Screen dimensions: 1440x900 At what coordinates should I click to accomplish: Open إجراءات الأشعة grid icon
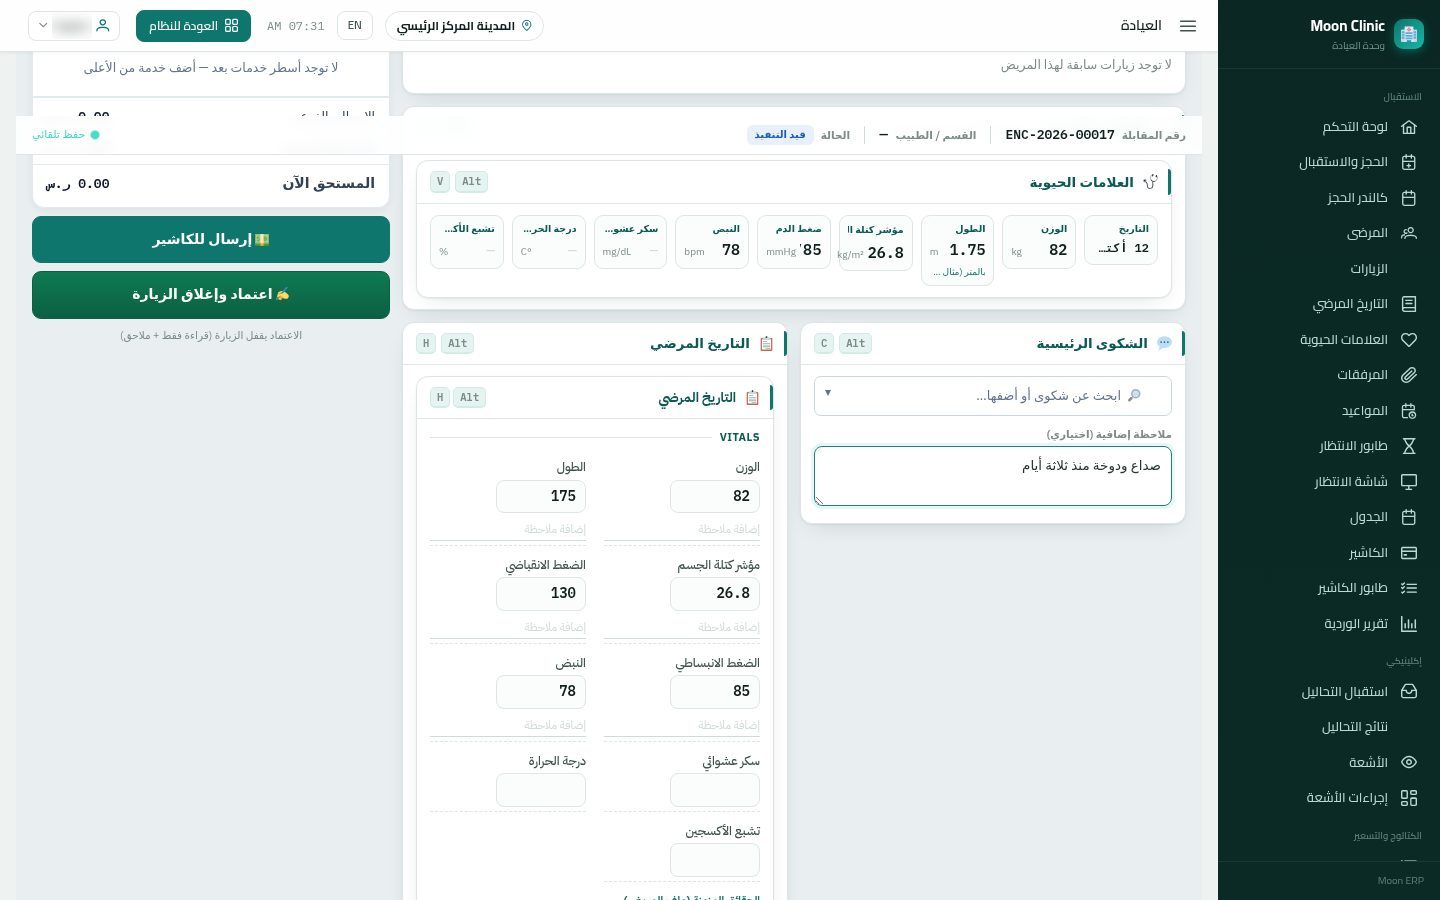click(1409, 798)
